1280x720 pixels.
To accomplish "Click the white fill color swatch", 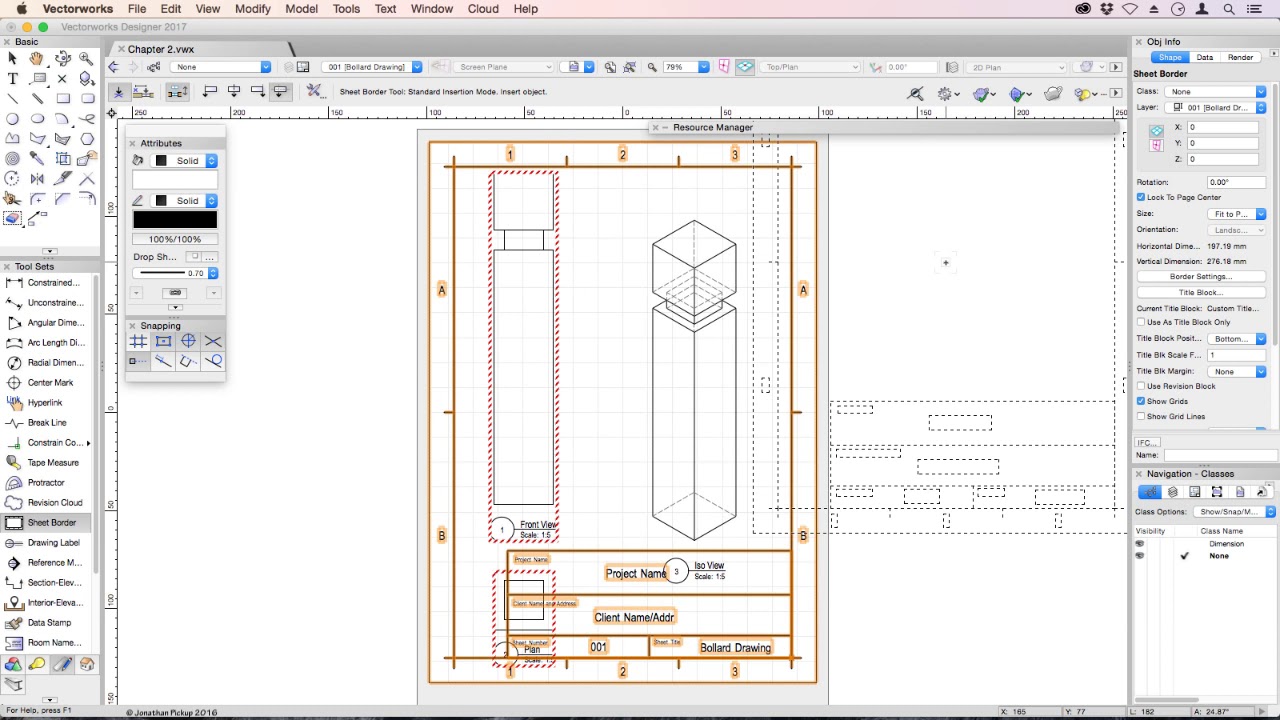I will pos(175,180).
